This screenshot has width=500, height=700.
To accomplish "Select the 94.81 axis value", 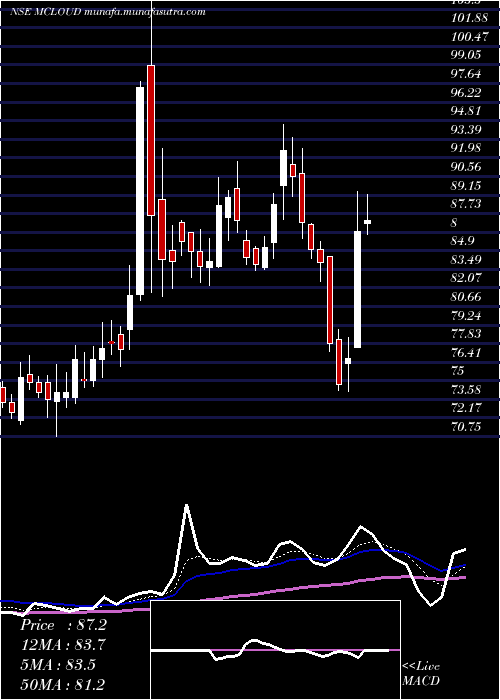I will [466, 111].
